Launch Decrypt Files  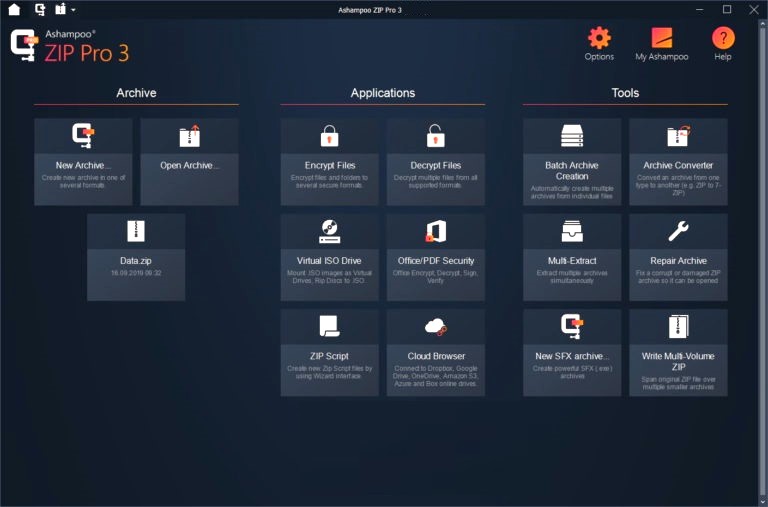click(x=436, y=162)
